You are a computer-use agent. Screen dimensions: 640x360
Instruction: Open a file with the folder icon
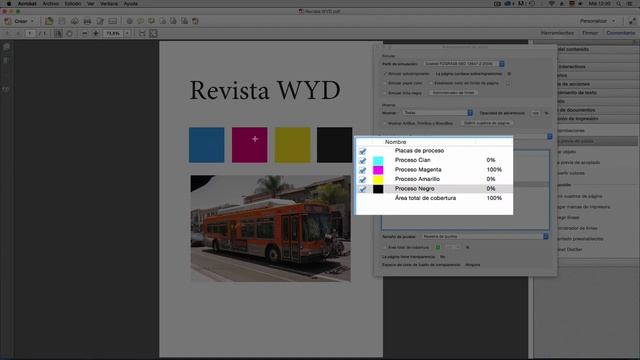tap(49, 21)
